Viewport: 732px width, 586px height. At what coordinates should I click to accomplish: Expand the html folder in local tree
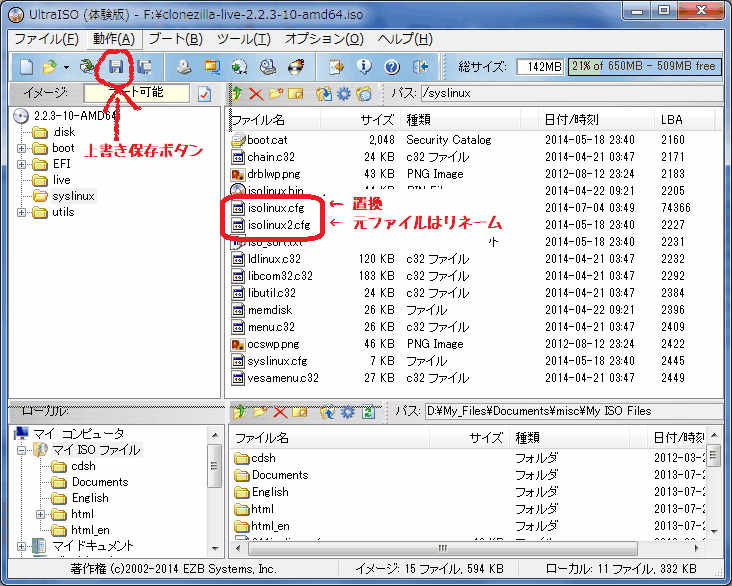(x=41, y=515)
